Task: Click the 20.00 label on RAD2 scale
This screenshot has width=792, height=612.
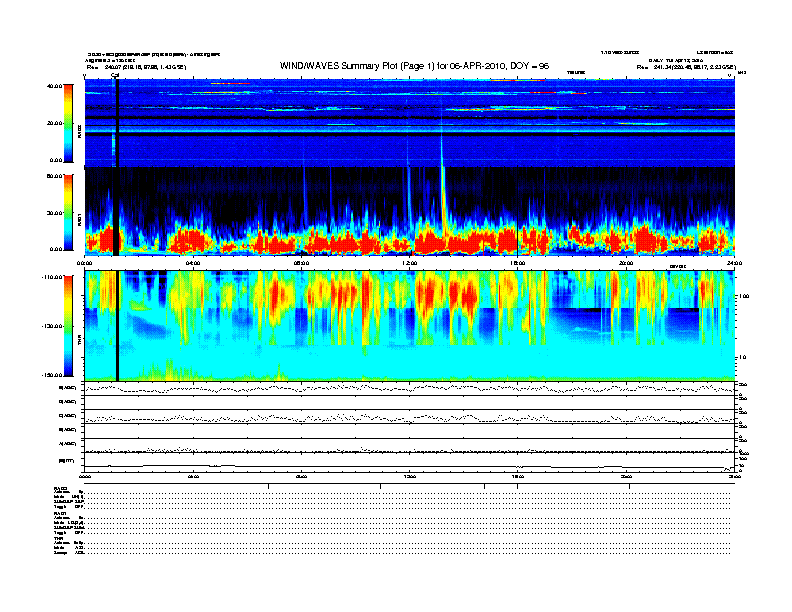Action: [54, 123]
